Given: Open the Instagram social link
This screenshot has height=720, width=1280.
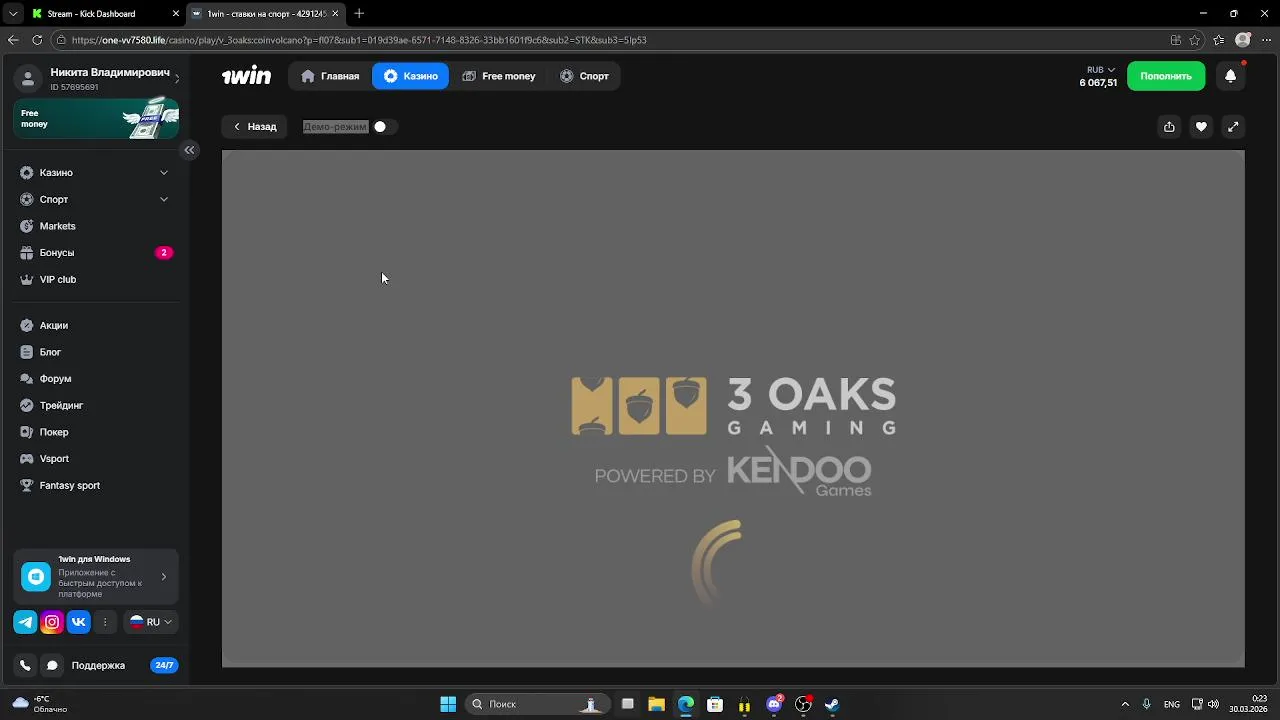Looking at the screenshot, I should coord(52,622).
